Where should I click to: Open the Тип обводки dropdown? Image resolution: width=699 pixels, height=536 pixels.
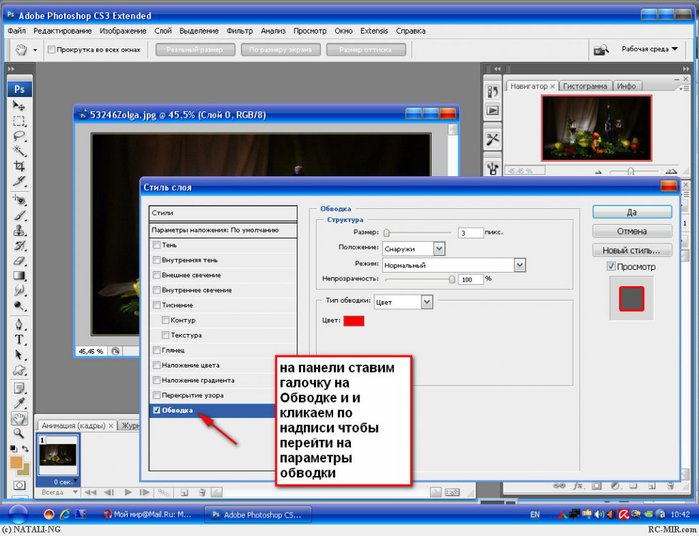pyautogui.click(x=427, y=302)
